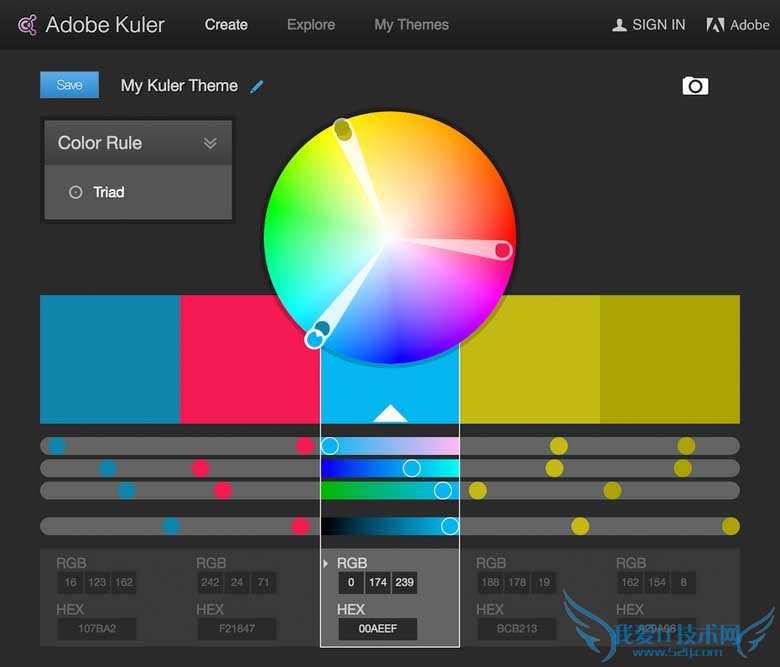Click HEX field BCB213
The image size is (780, 667).
point(517,629)
